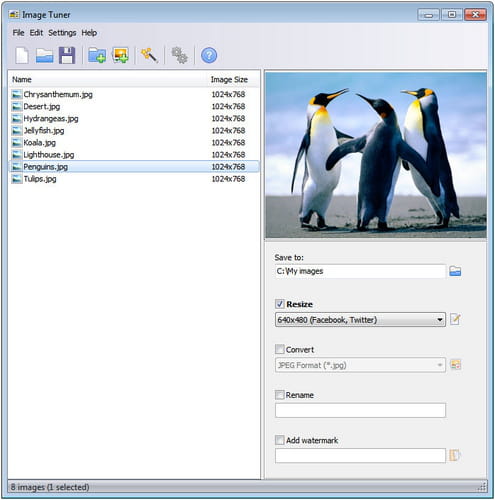Tick the Add watermark checkbox
Image resolution: width=495 pixels, height=500 pixels.
[x=280, y=440]
